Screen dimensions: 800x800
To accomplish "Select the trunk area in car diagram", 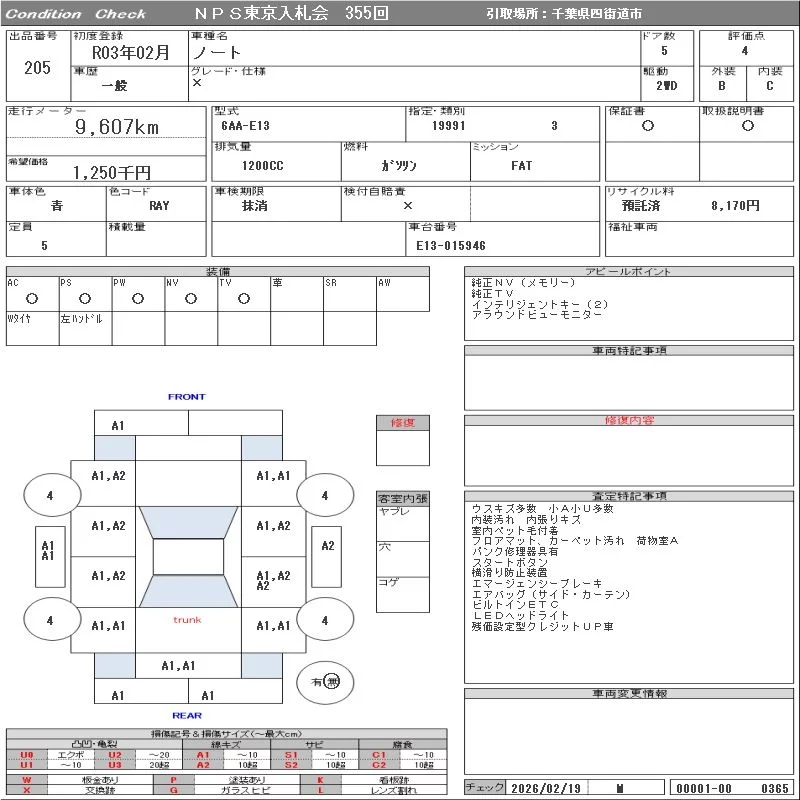I will (187, 622).
